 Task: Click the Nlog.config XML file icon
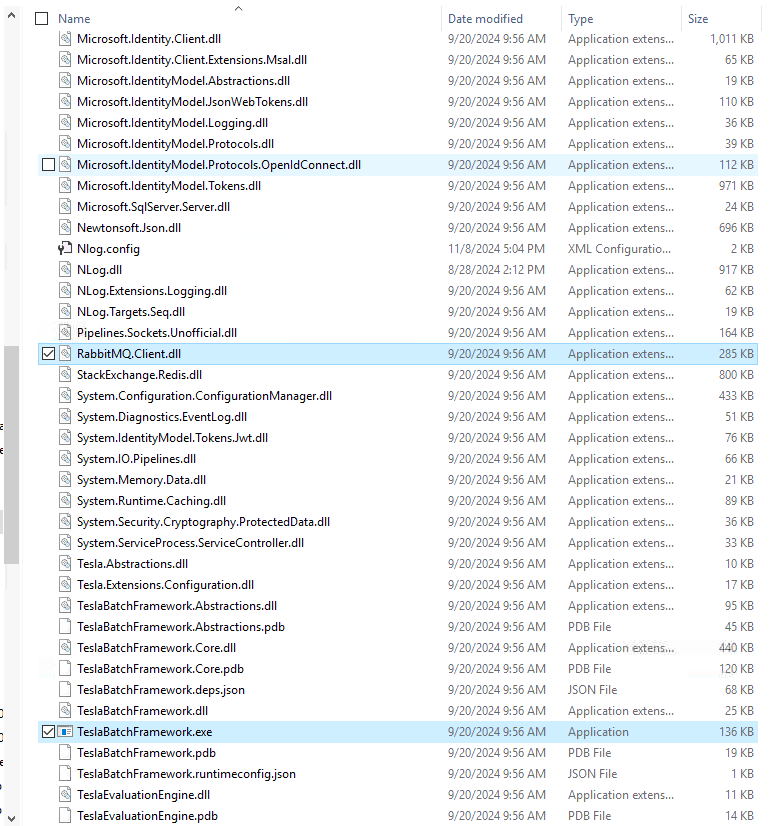click(65, 249)
